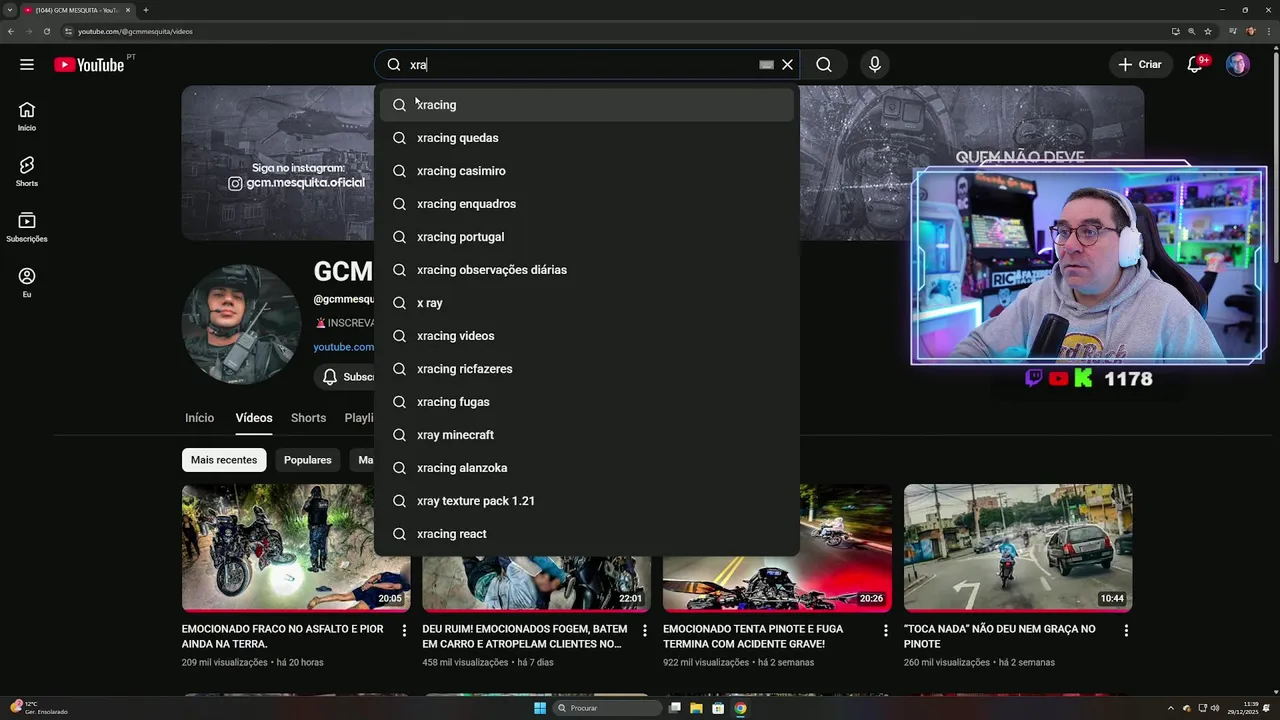Open title EMOCIONADO TENTA PINOTE E FUGA
The image size is (1280, 720).
(x=753, y=636)
